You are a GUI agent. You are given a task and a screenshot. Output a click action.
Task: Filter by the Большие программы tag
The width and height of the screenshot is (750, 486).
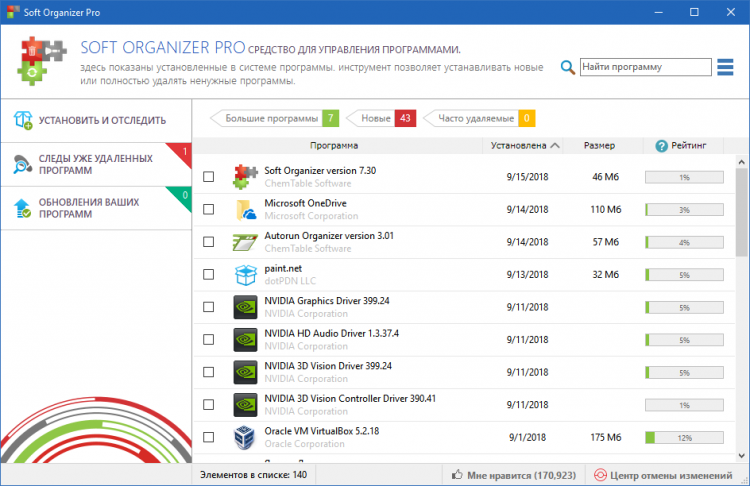(x=275, y=118)
